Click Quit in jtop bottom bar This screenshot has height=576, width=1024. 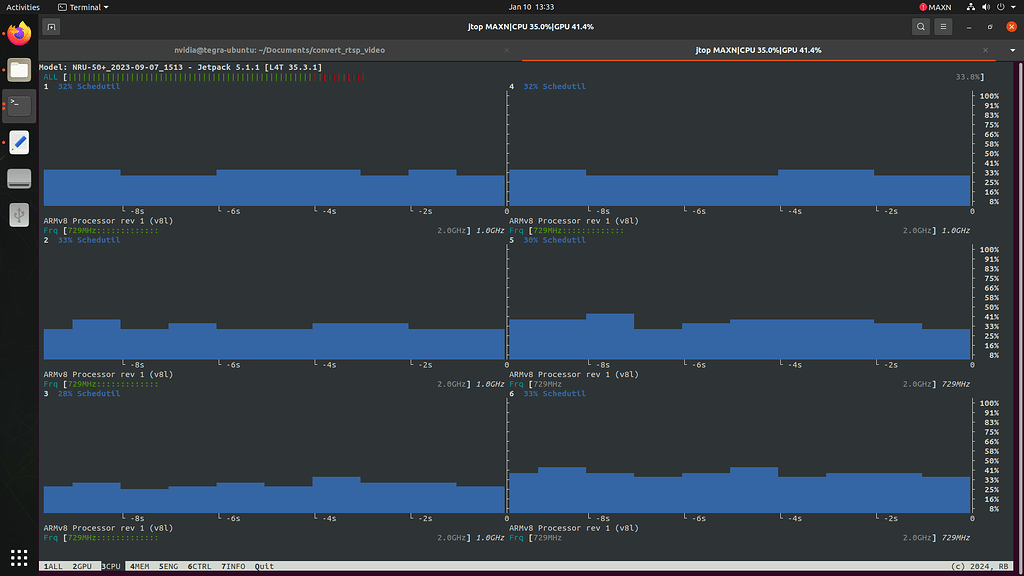(264, 566)
